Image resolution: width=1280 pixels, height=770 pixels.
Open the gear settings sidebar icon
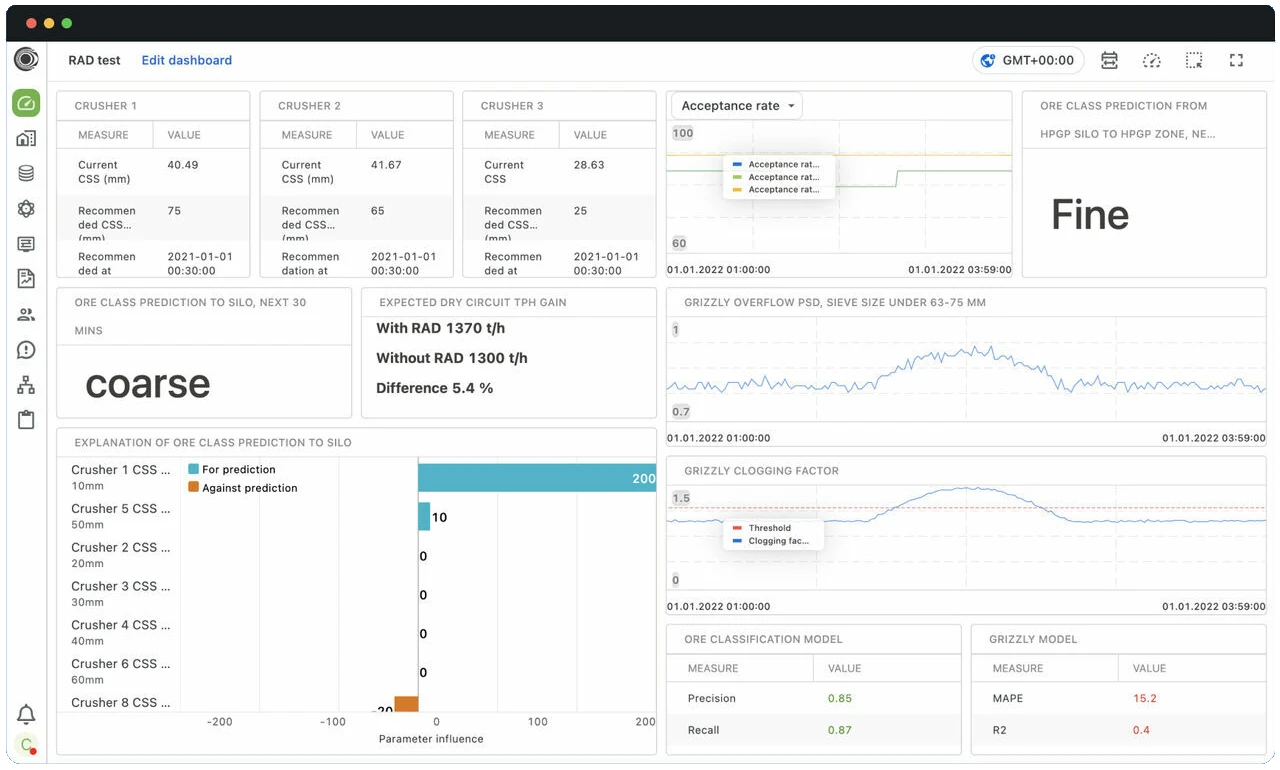pos(26,209)
